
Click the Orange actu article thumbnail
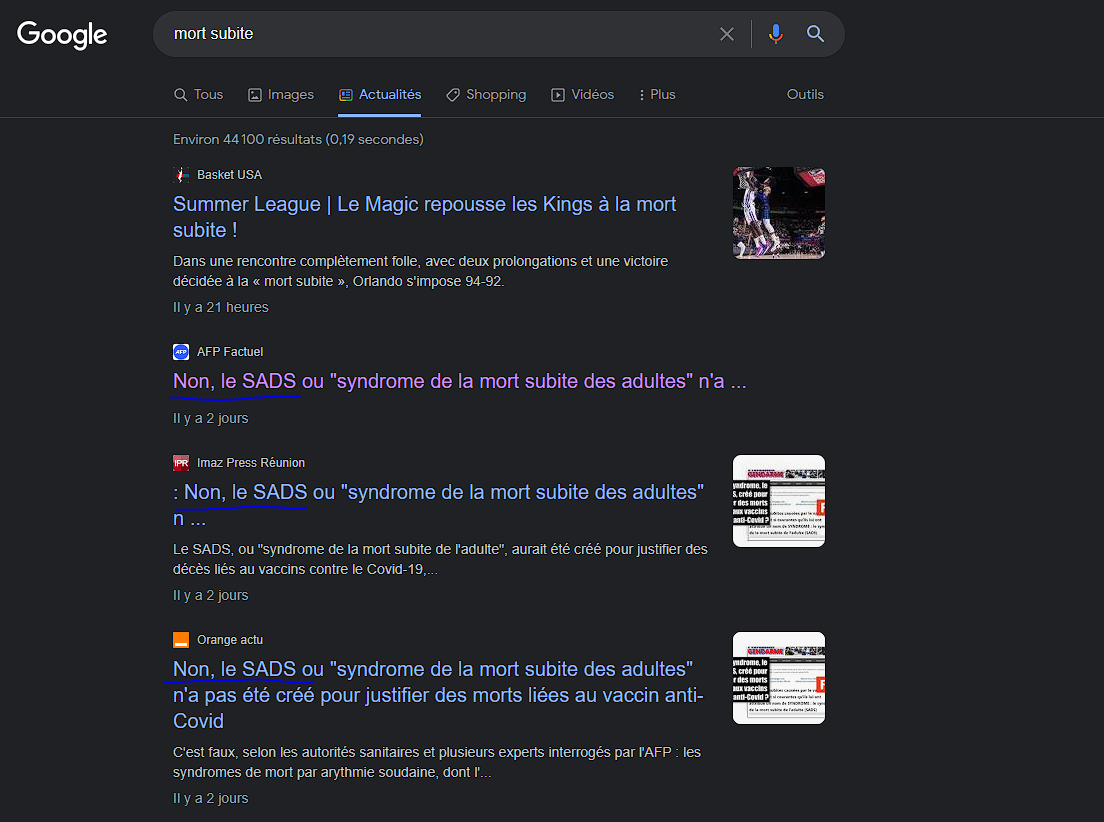pos(779,678)
